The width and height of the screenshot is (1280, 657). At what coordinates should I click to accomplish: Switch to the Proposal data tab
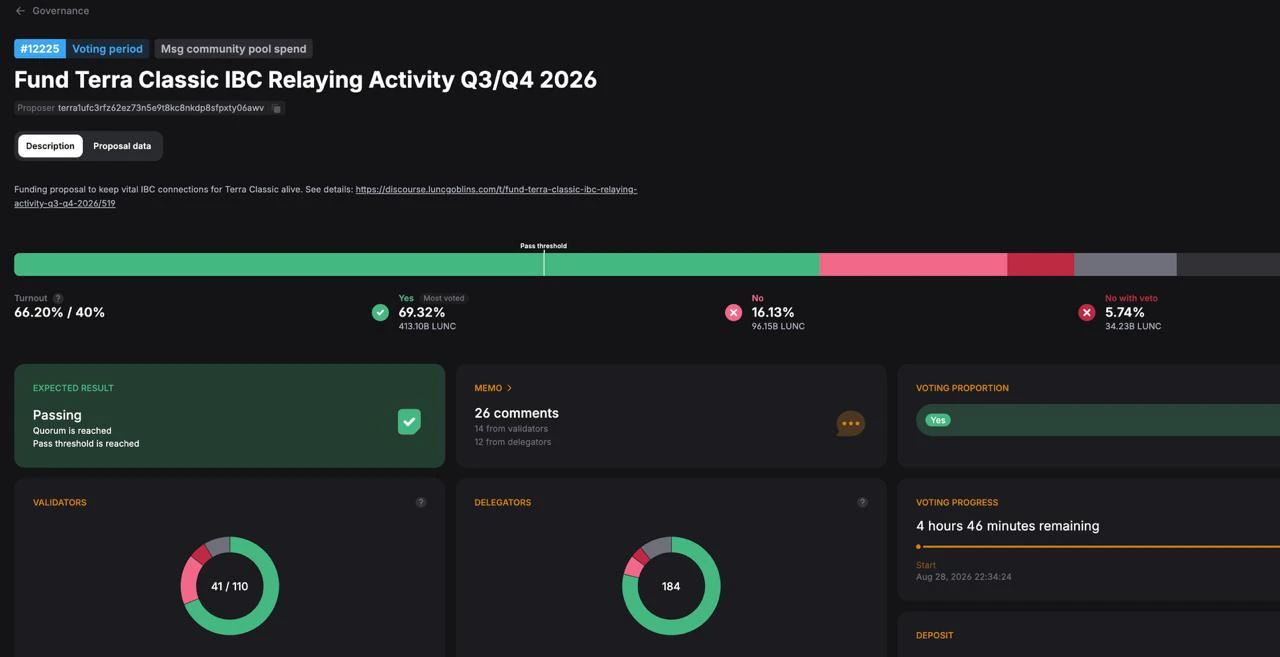122,146
